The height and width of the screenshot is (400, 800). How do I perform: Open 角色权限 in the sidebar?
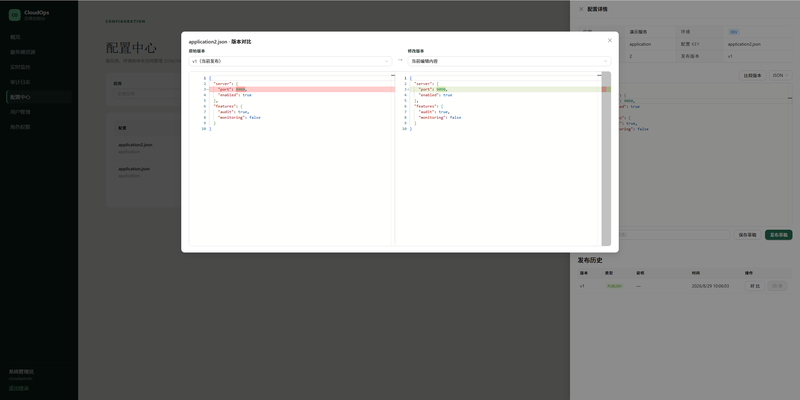point(39,127)
